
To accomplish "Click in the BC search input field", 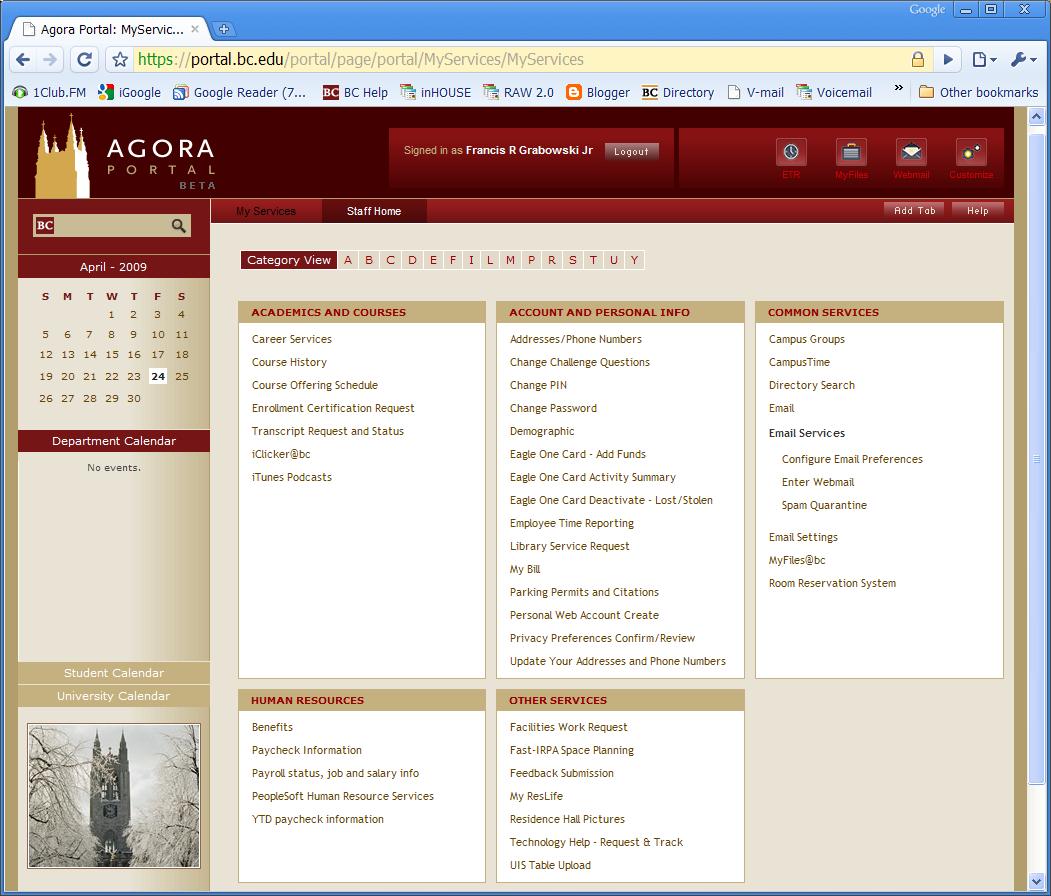I will (112, 226).
